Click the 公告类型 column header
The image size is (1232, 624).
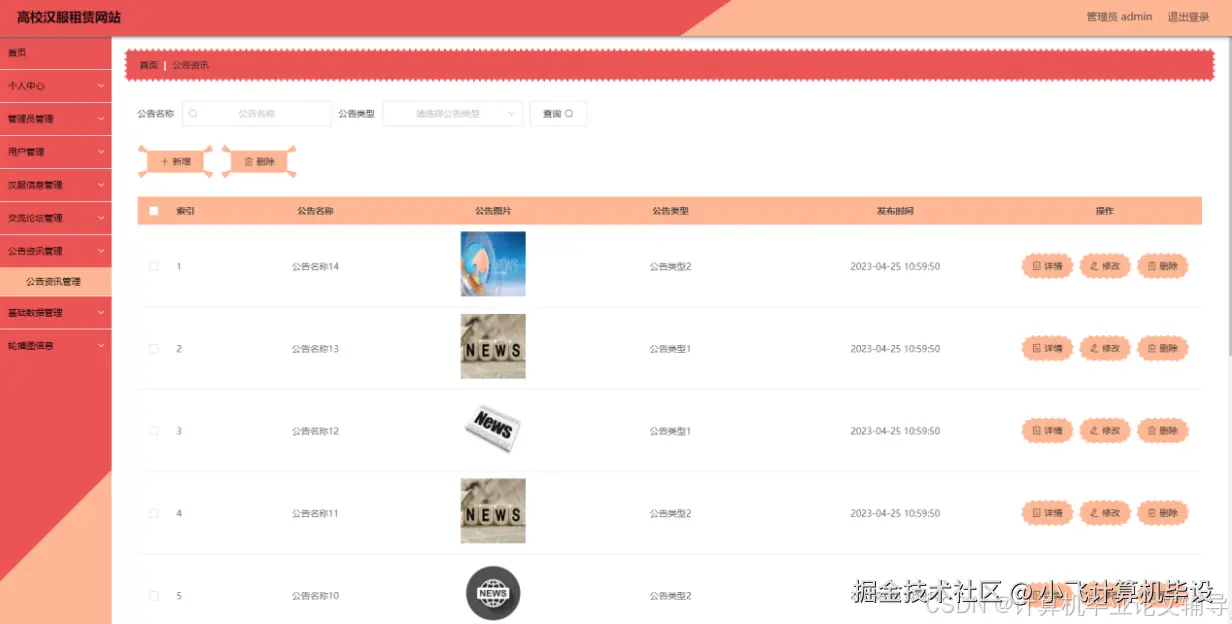click(670, 211)
